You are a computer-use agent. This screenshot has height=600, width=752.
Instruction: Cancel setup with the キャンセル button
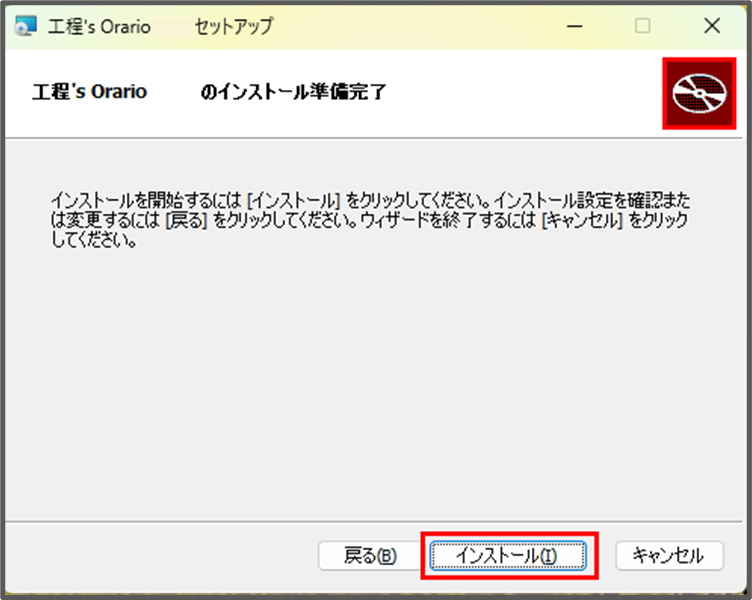pyautogui.click(x=669, y=556)
